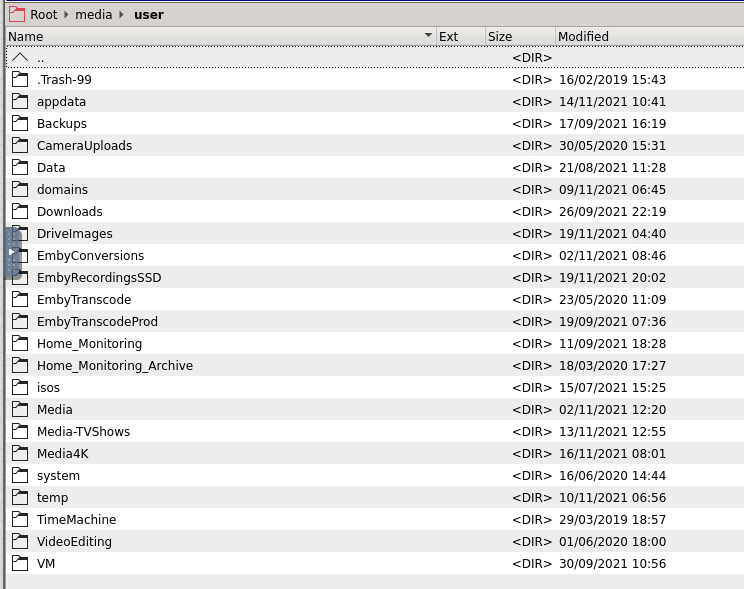This screenshot has width=744, height=589.
Task: Select the domains folder name
Action: [62, 189]
